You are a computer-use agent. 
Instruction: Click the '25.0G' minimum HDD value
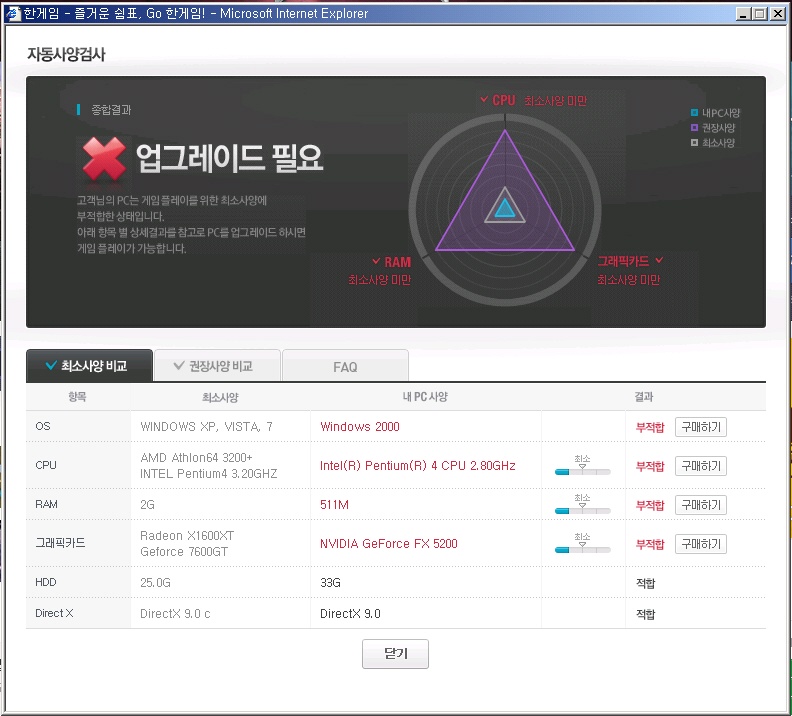click(x=155, y=582)
